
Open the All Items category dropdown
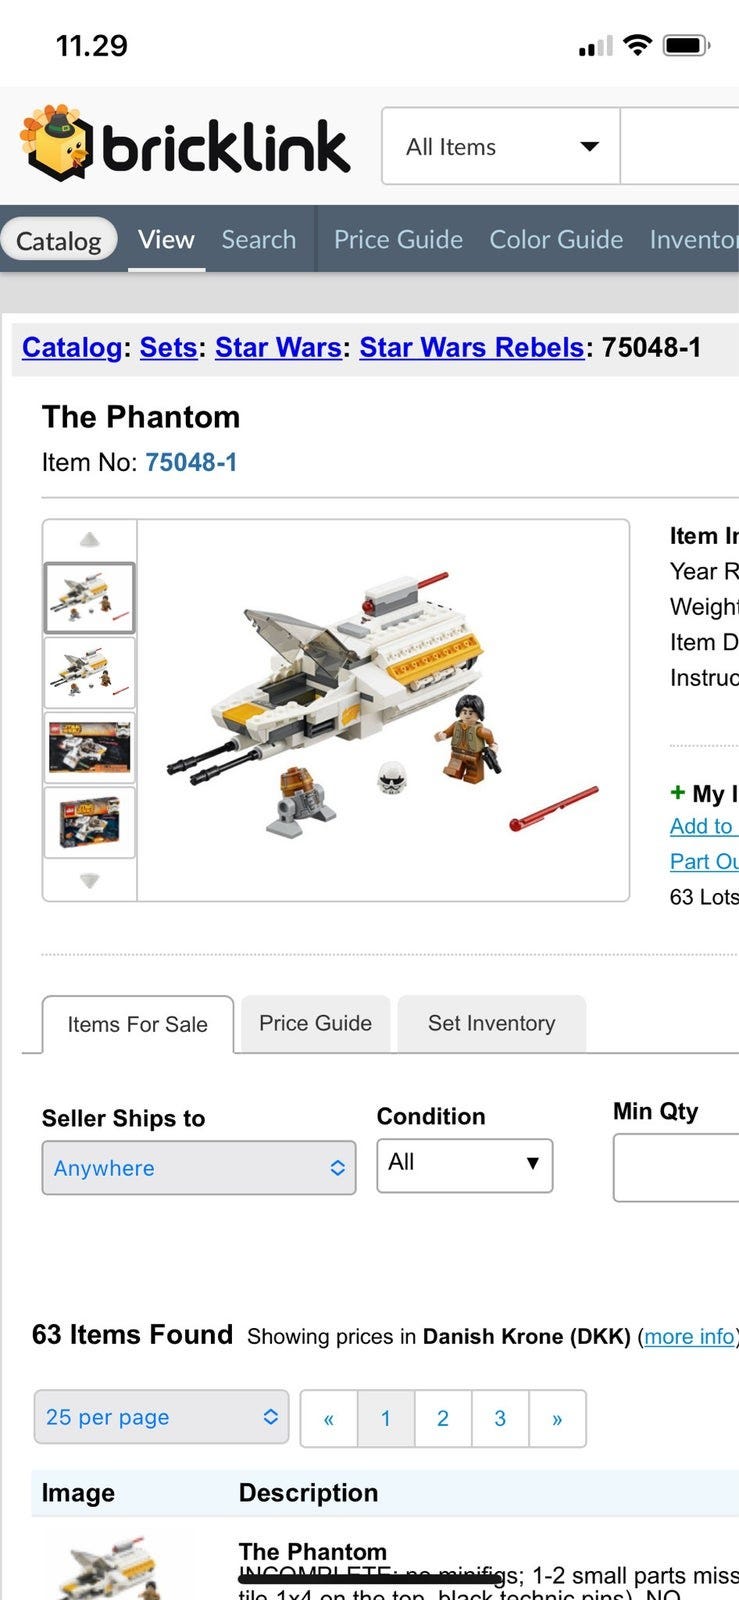click(500, 147)
